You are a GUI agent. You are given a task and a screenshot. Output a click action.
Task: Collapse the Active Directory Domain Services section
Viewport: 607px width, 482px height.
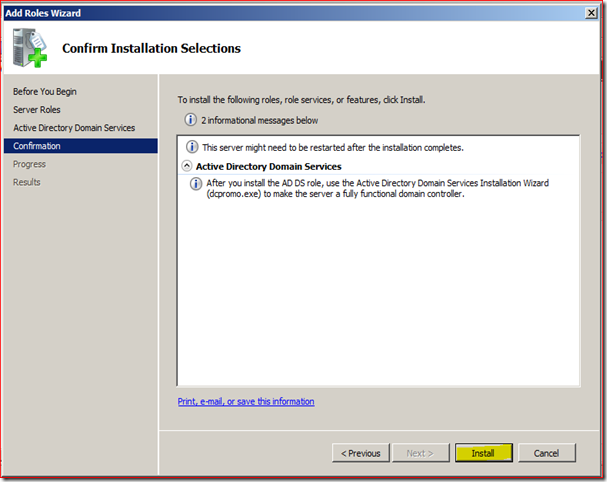(187, 166)
